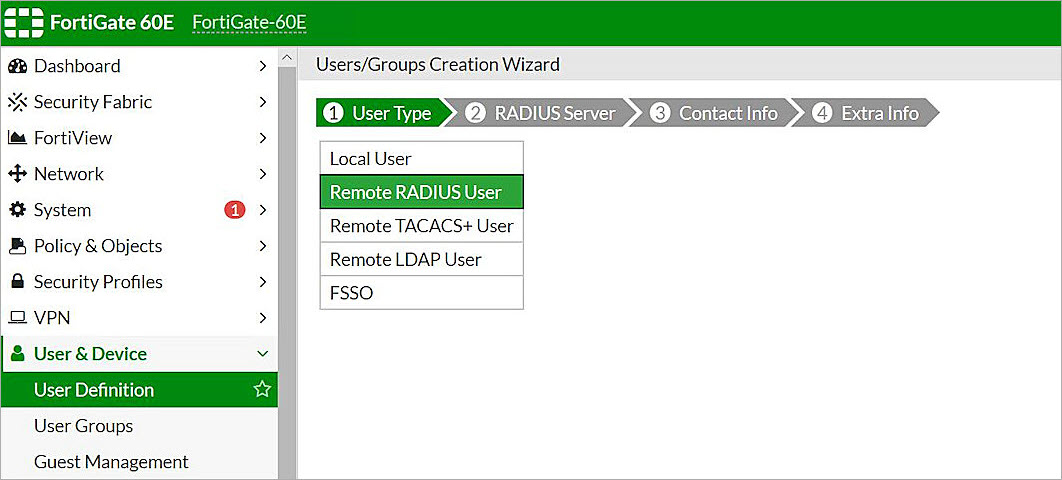Open Guest Management page
1062x480 pixels.
coord(139,462)
